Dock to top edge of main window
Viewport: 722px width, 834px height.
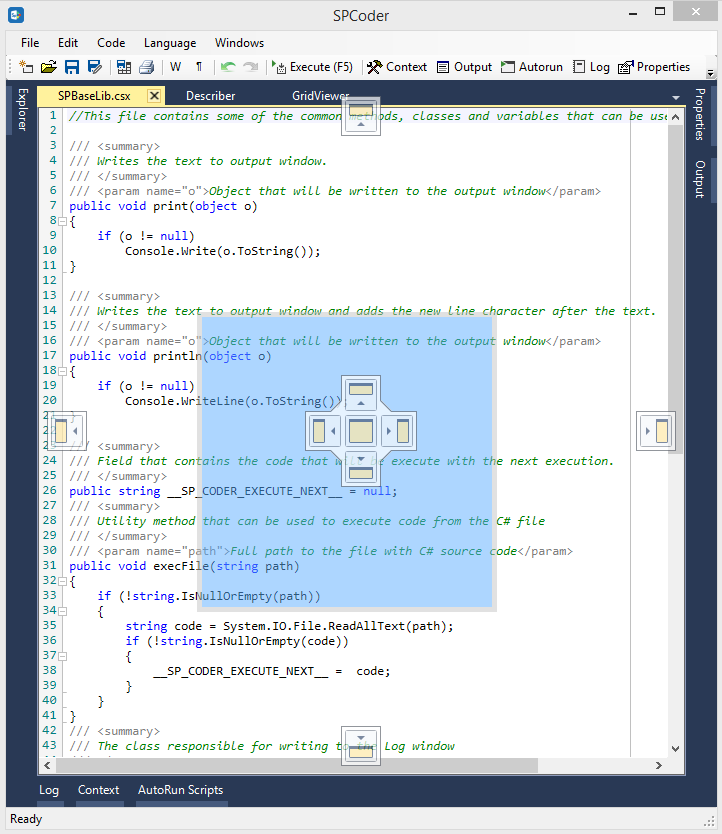[x=361, y=116]
